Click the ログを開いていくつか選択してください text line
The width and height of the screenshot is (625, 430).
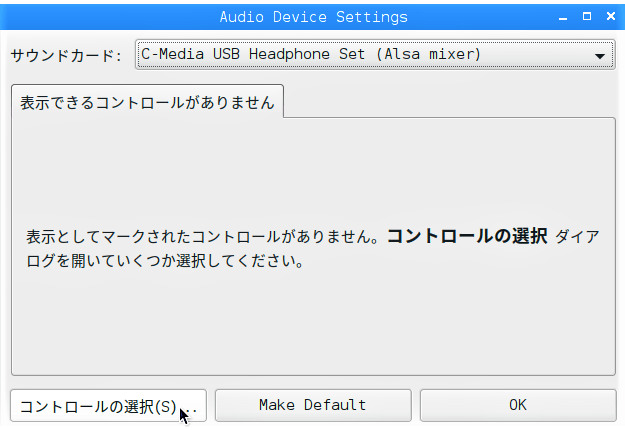[165, 261]
